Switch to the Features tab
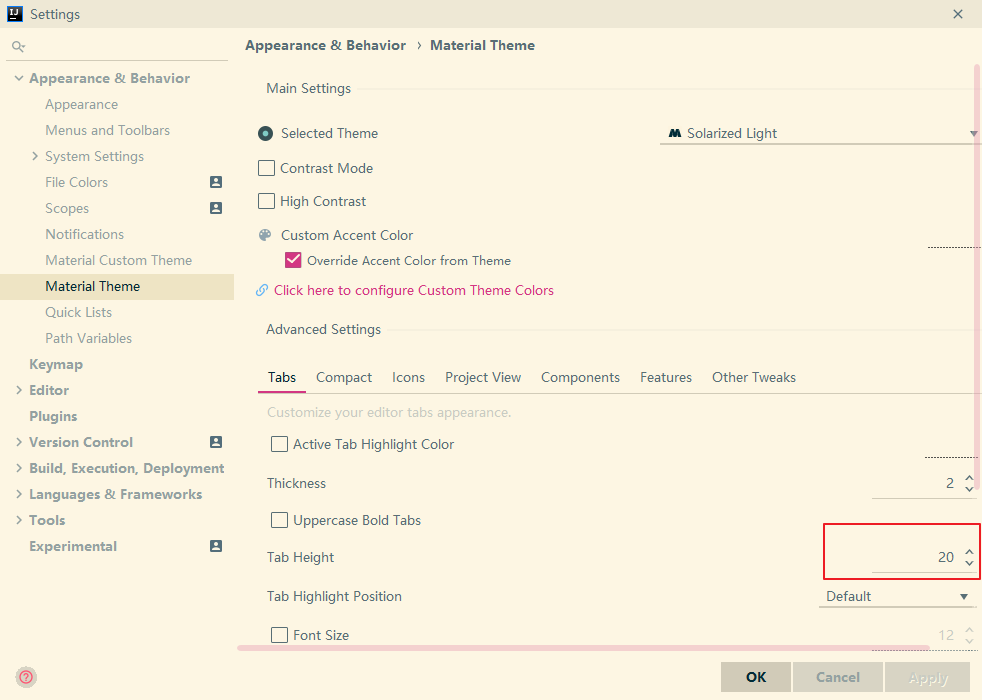 click(x=666, y=378)
